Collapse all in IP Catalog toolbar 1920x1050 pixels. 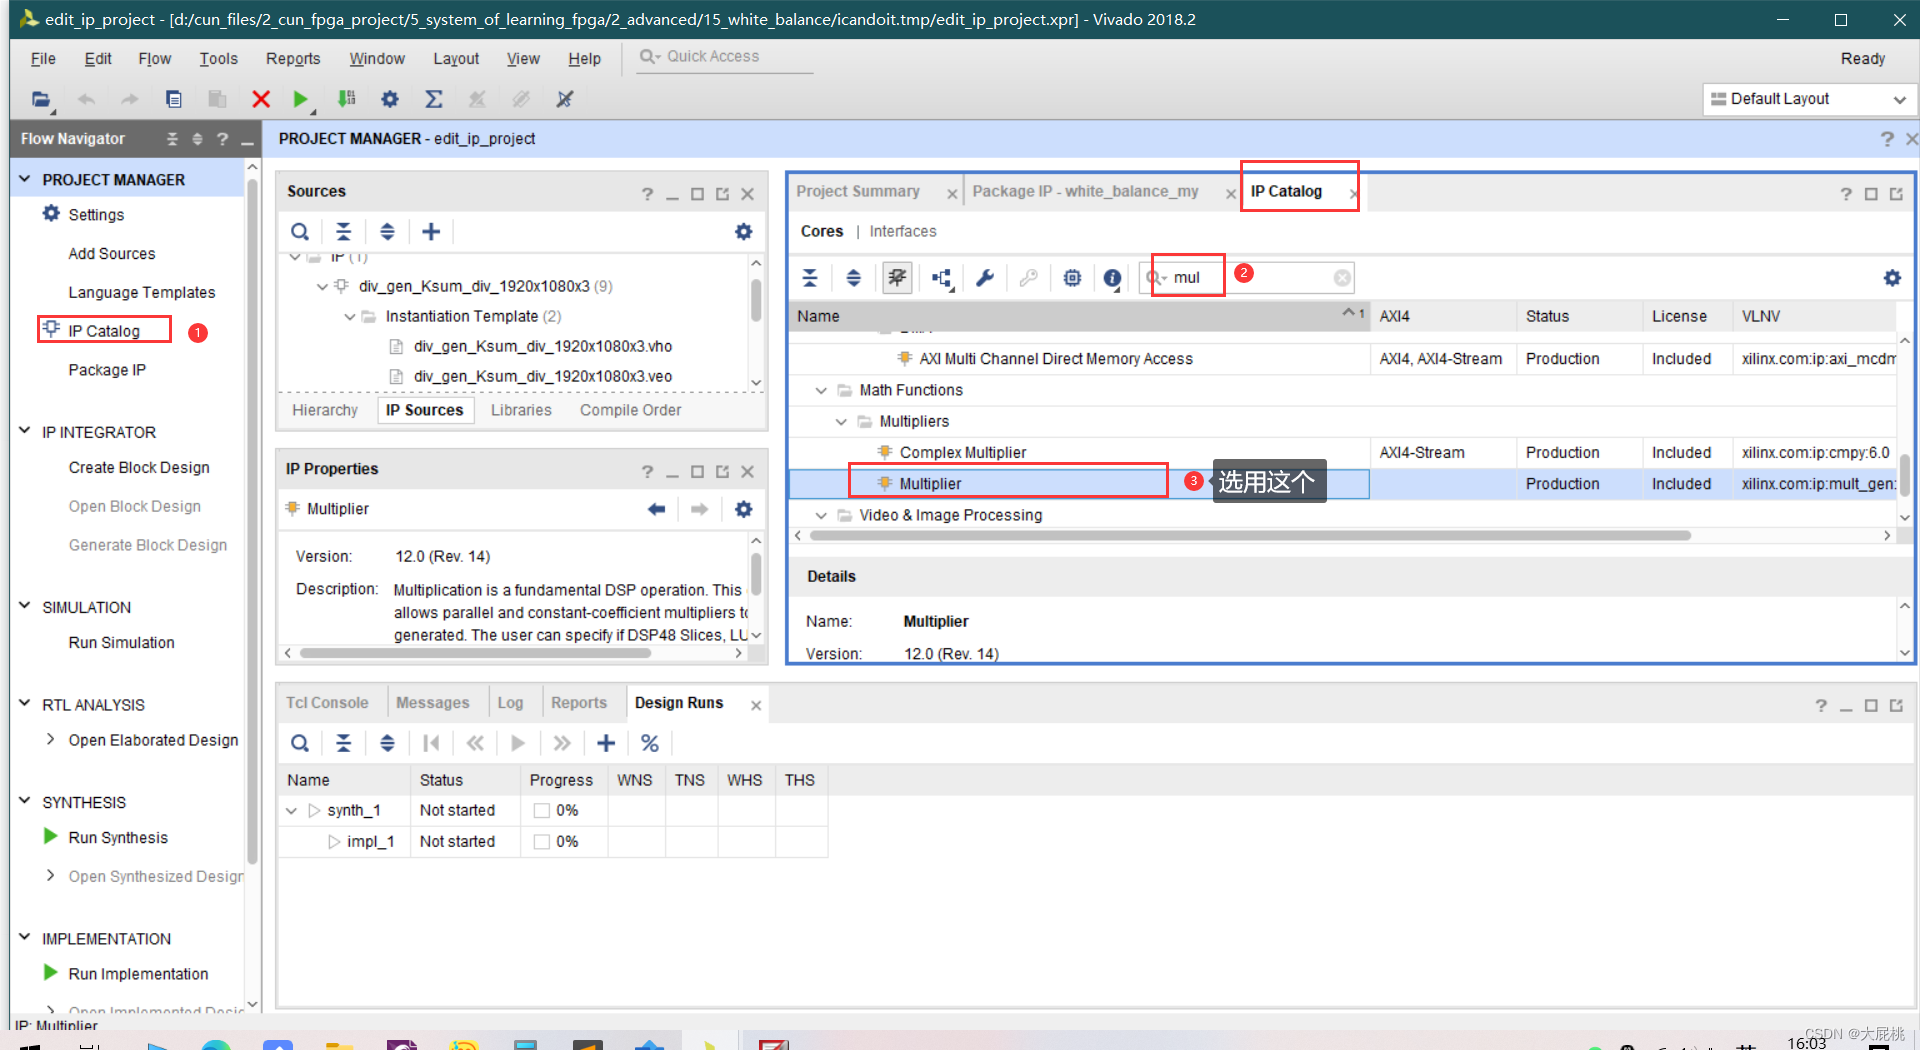[x=810, y=278]
